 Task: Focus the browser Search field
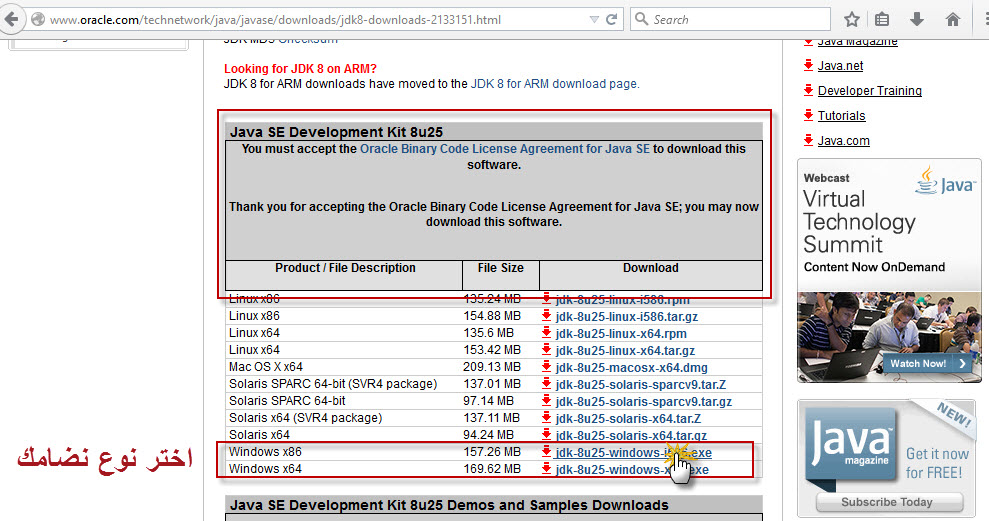pos(730,20)
